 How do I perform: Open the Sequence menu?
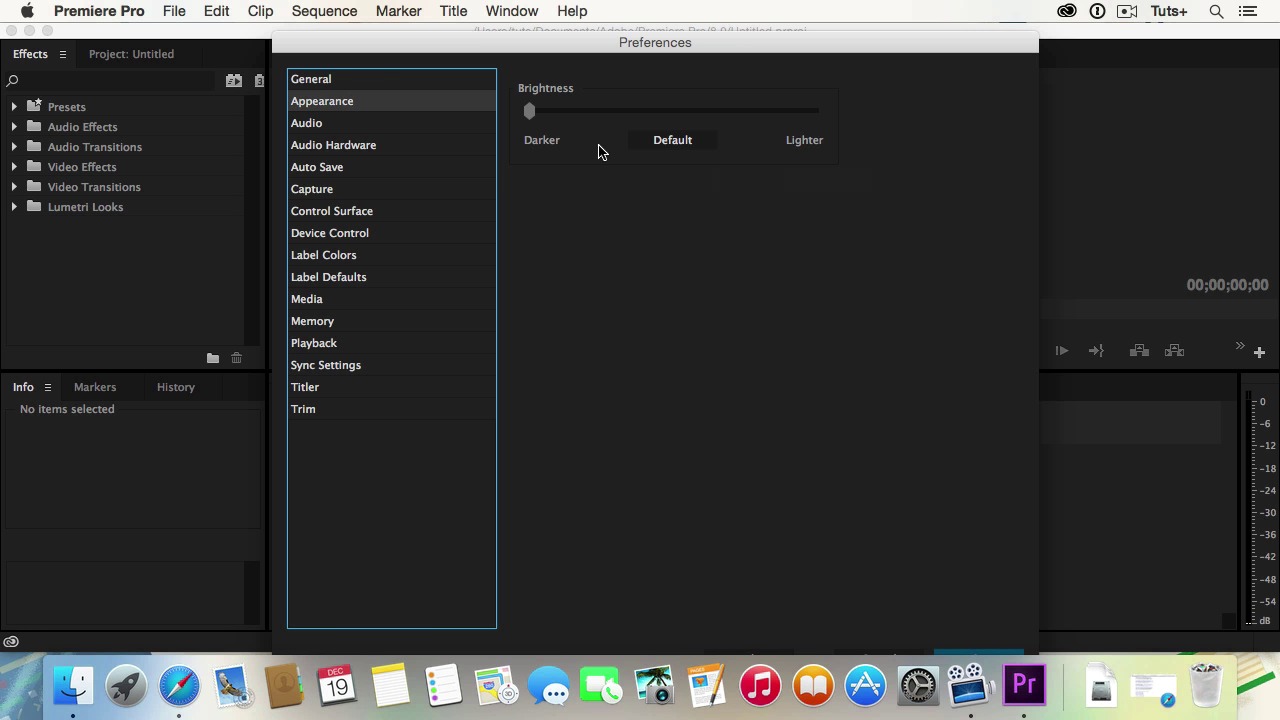324,11
